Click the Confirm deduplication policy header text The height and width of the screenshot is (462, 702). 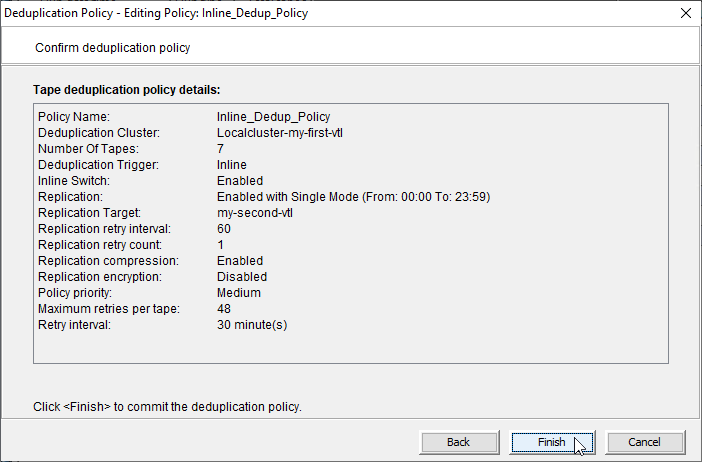[113, 48]
